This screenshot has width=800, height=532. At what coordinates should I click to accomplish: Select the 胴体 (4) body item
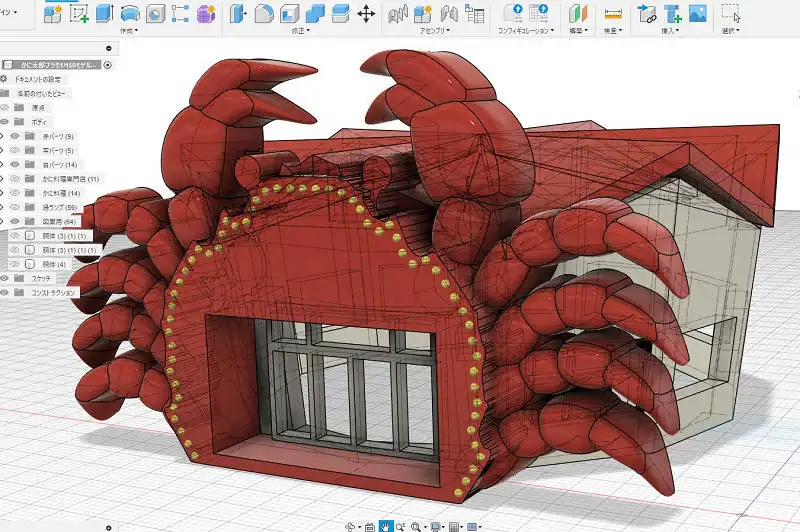click(x=54, y=264)
